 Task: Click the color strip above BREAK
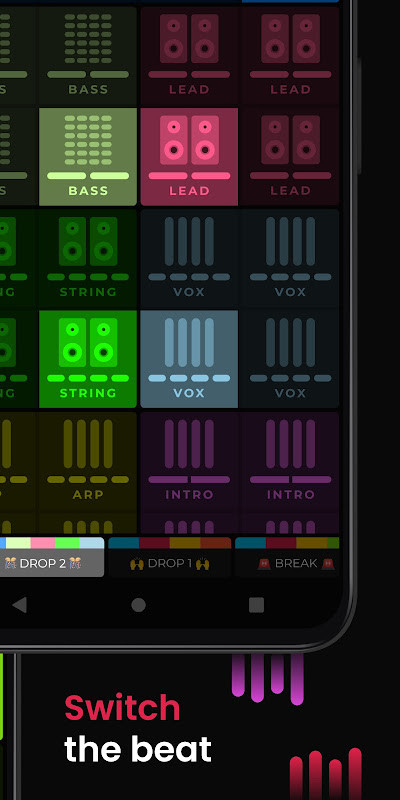coord(287,543)
